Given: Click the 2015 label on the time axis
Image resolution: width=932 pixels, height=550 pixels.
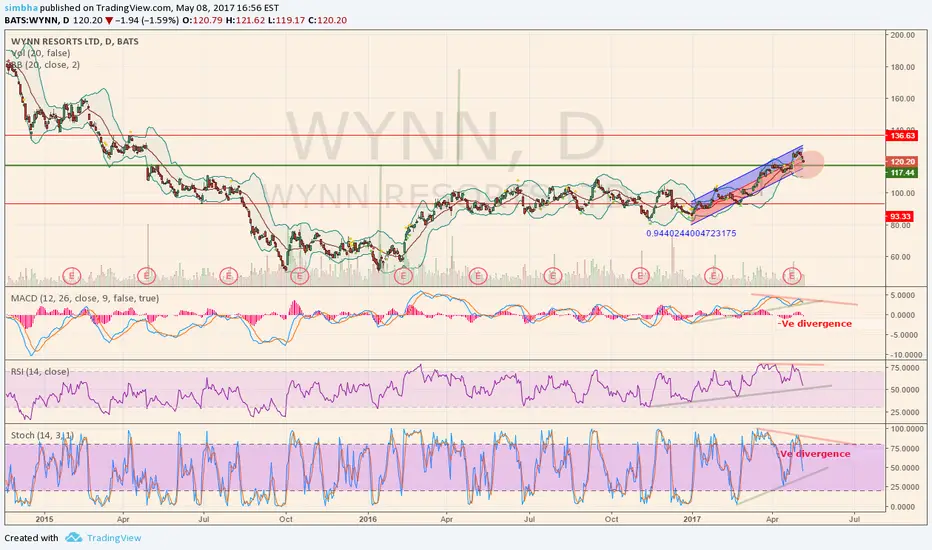Looking at the screenshot, I should (x=45, y=519).
